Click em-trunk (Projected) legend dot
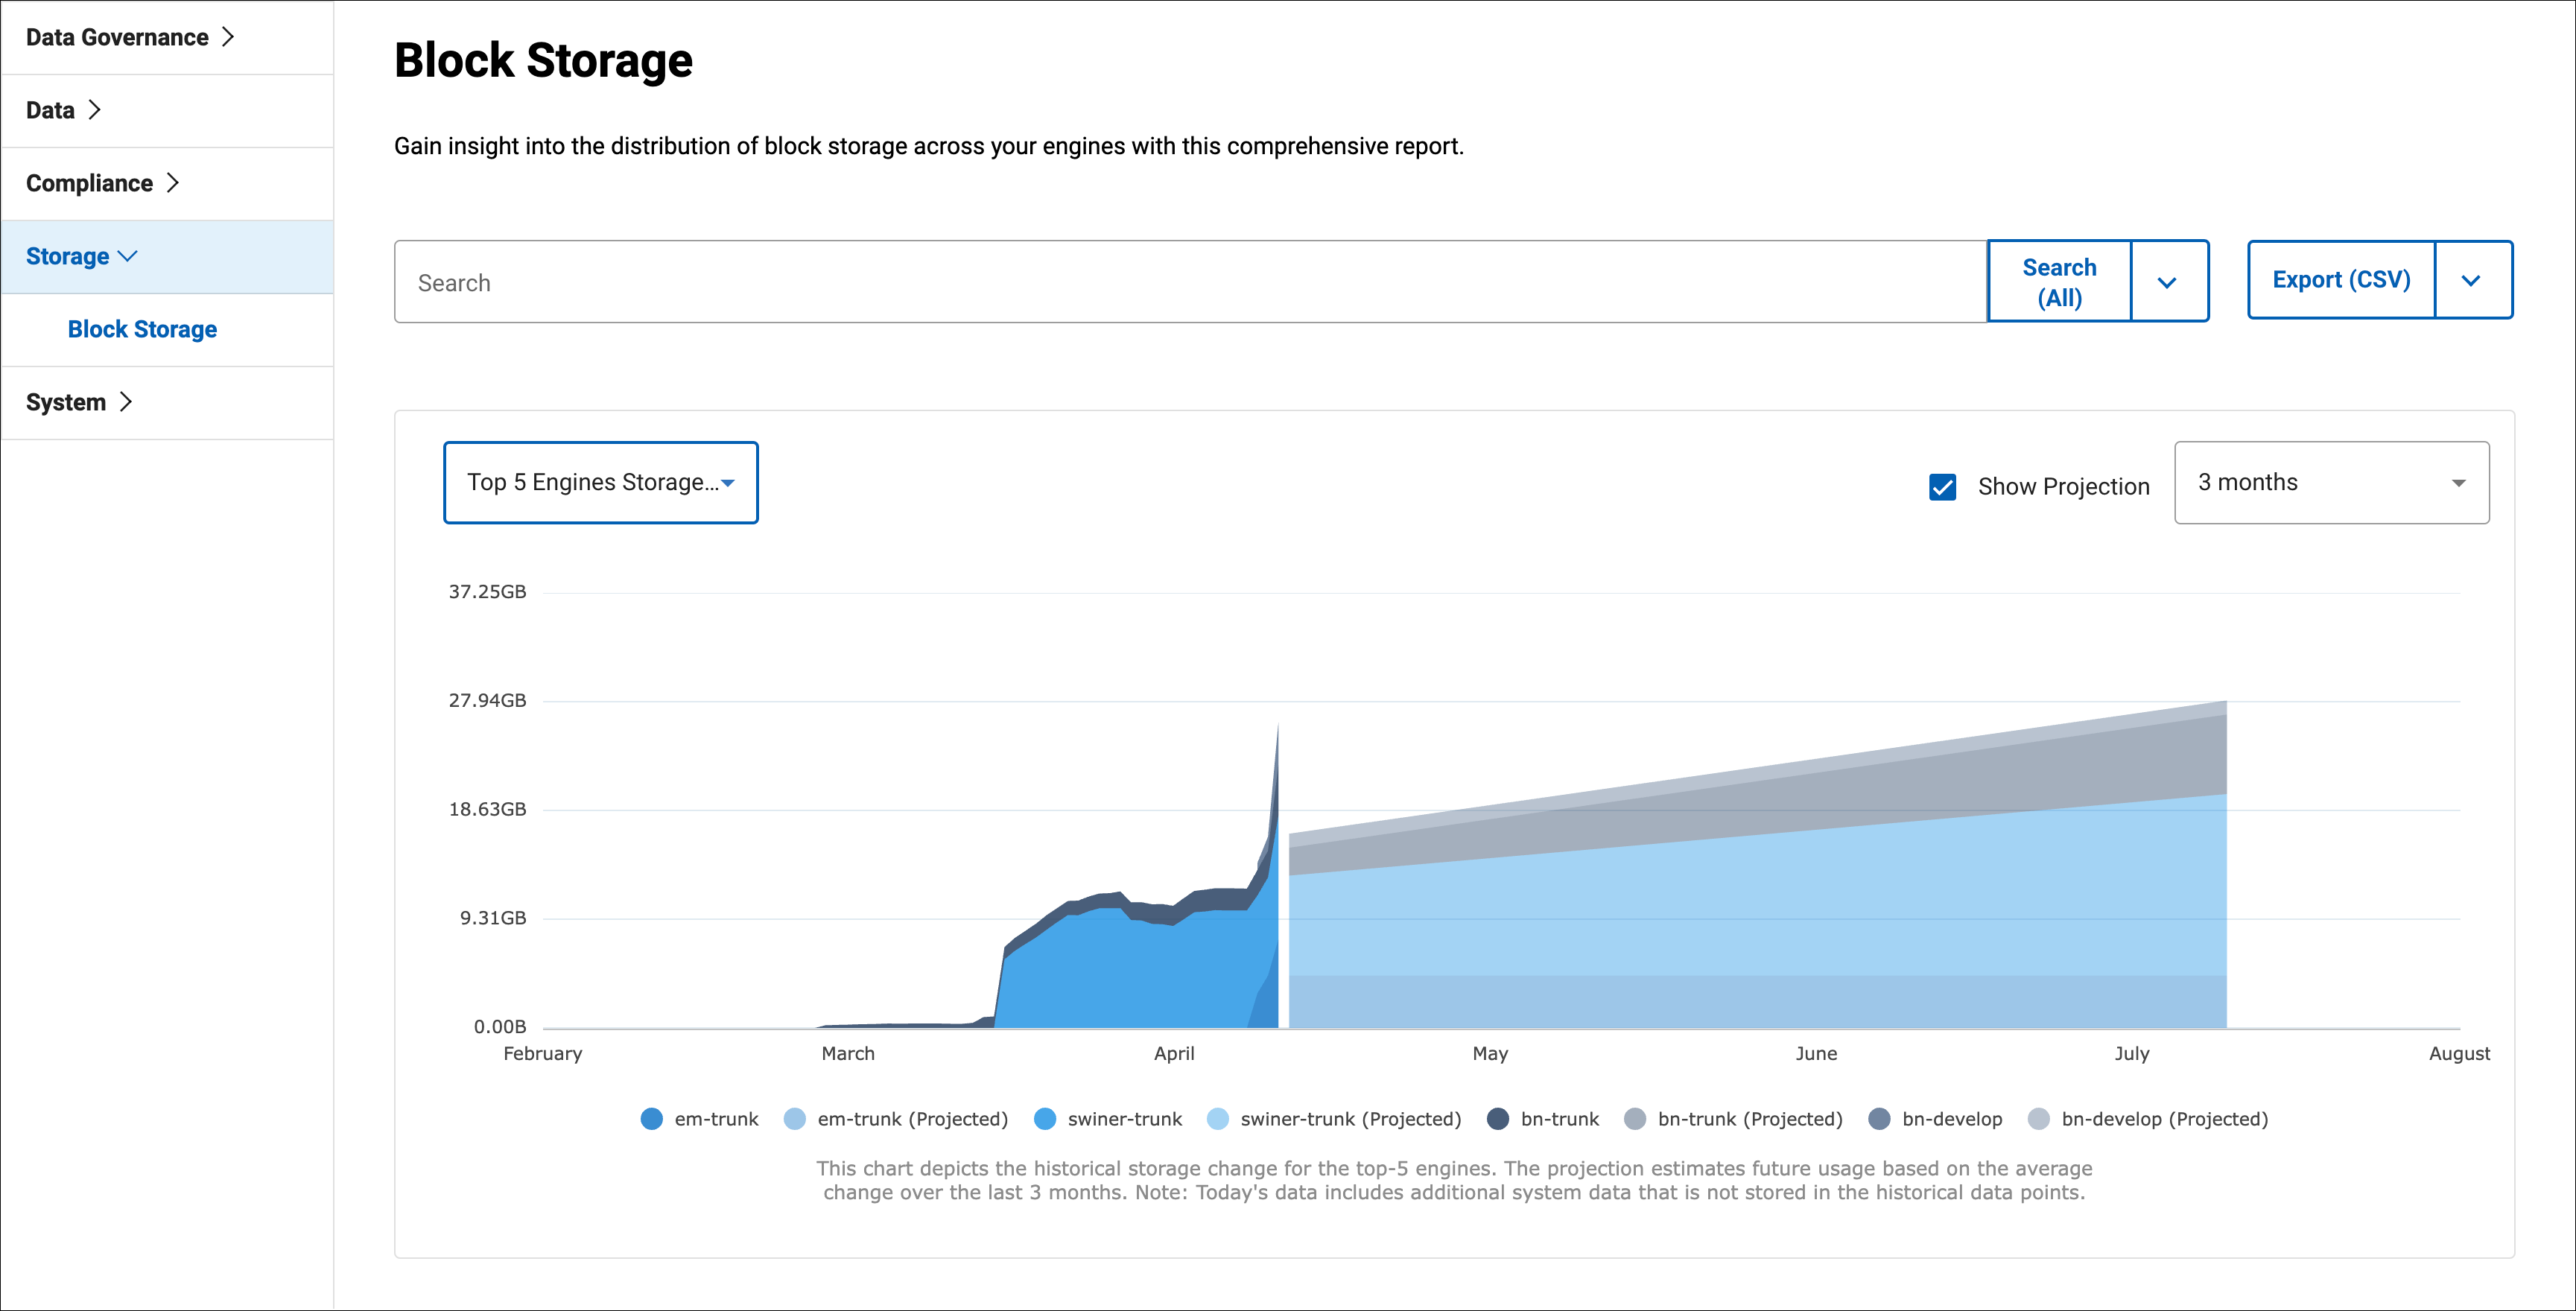Image resolution: width=2576 pixels, height=1311 pixels. [794, 1119]
